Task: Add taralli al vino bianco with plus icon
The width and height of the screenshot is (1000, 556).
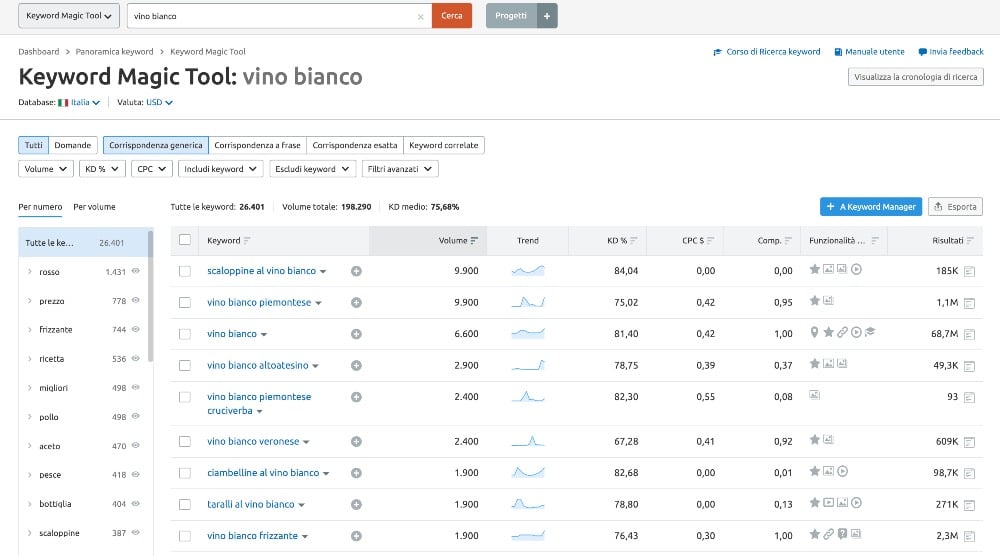Action: [x=357, y=504]
